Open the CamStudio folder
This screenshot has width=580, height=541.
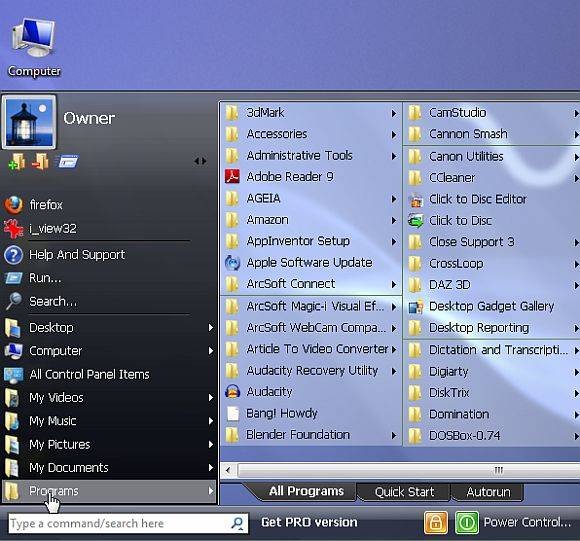[x=492, y=113]
